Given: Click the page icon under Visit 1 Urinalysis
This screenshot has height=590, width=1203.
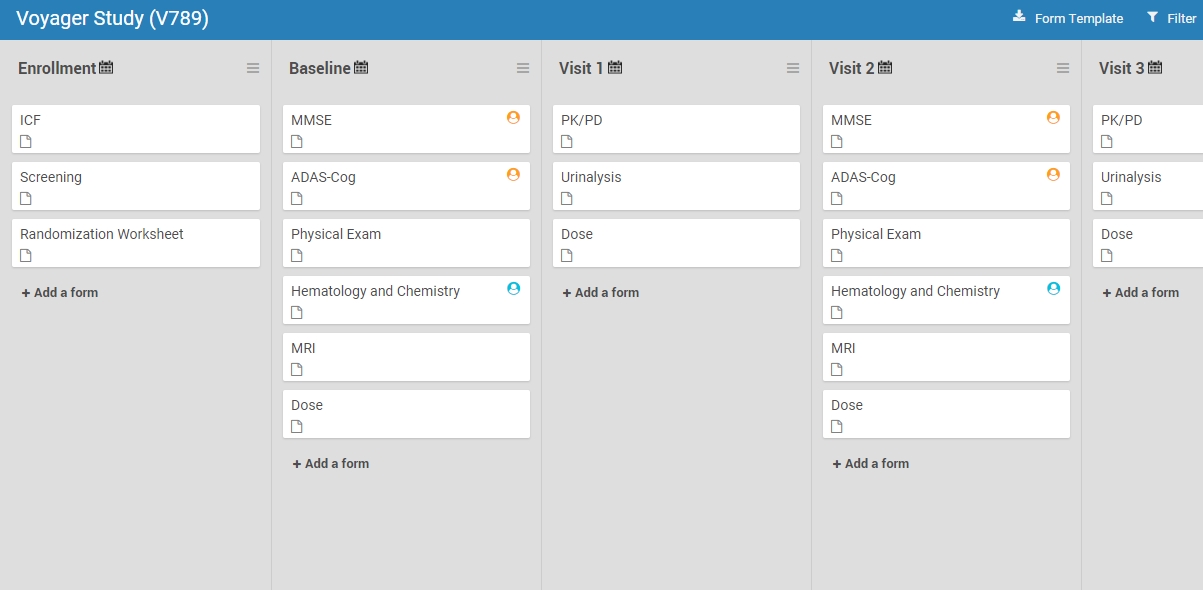Looking at the screenshot, I should [x=567, y=198].
